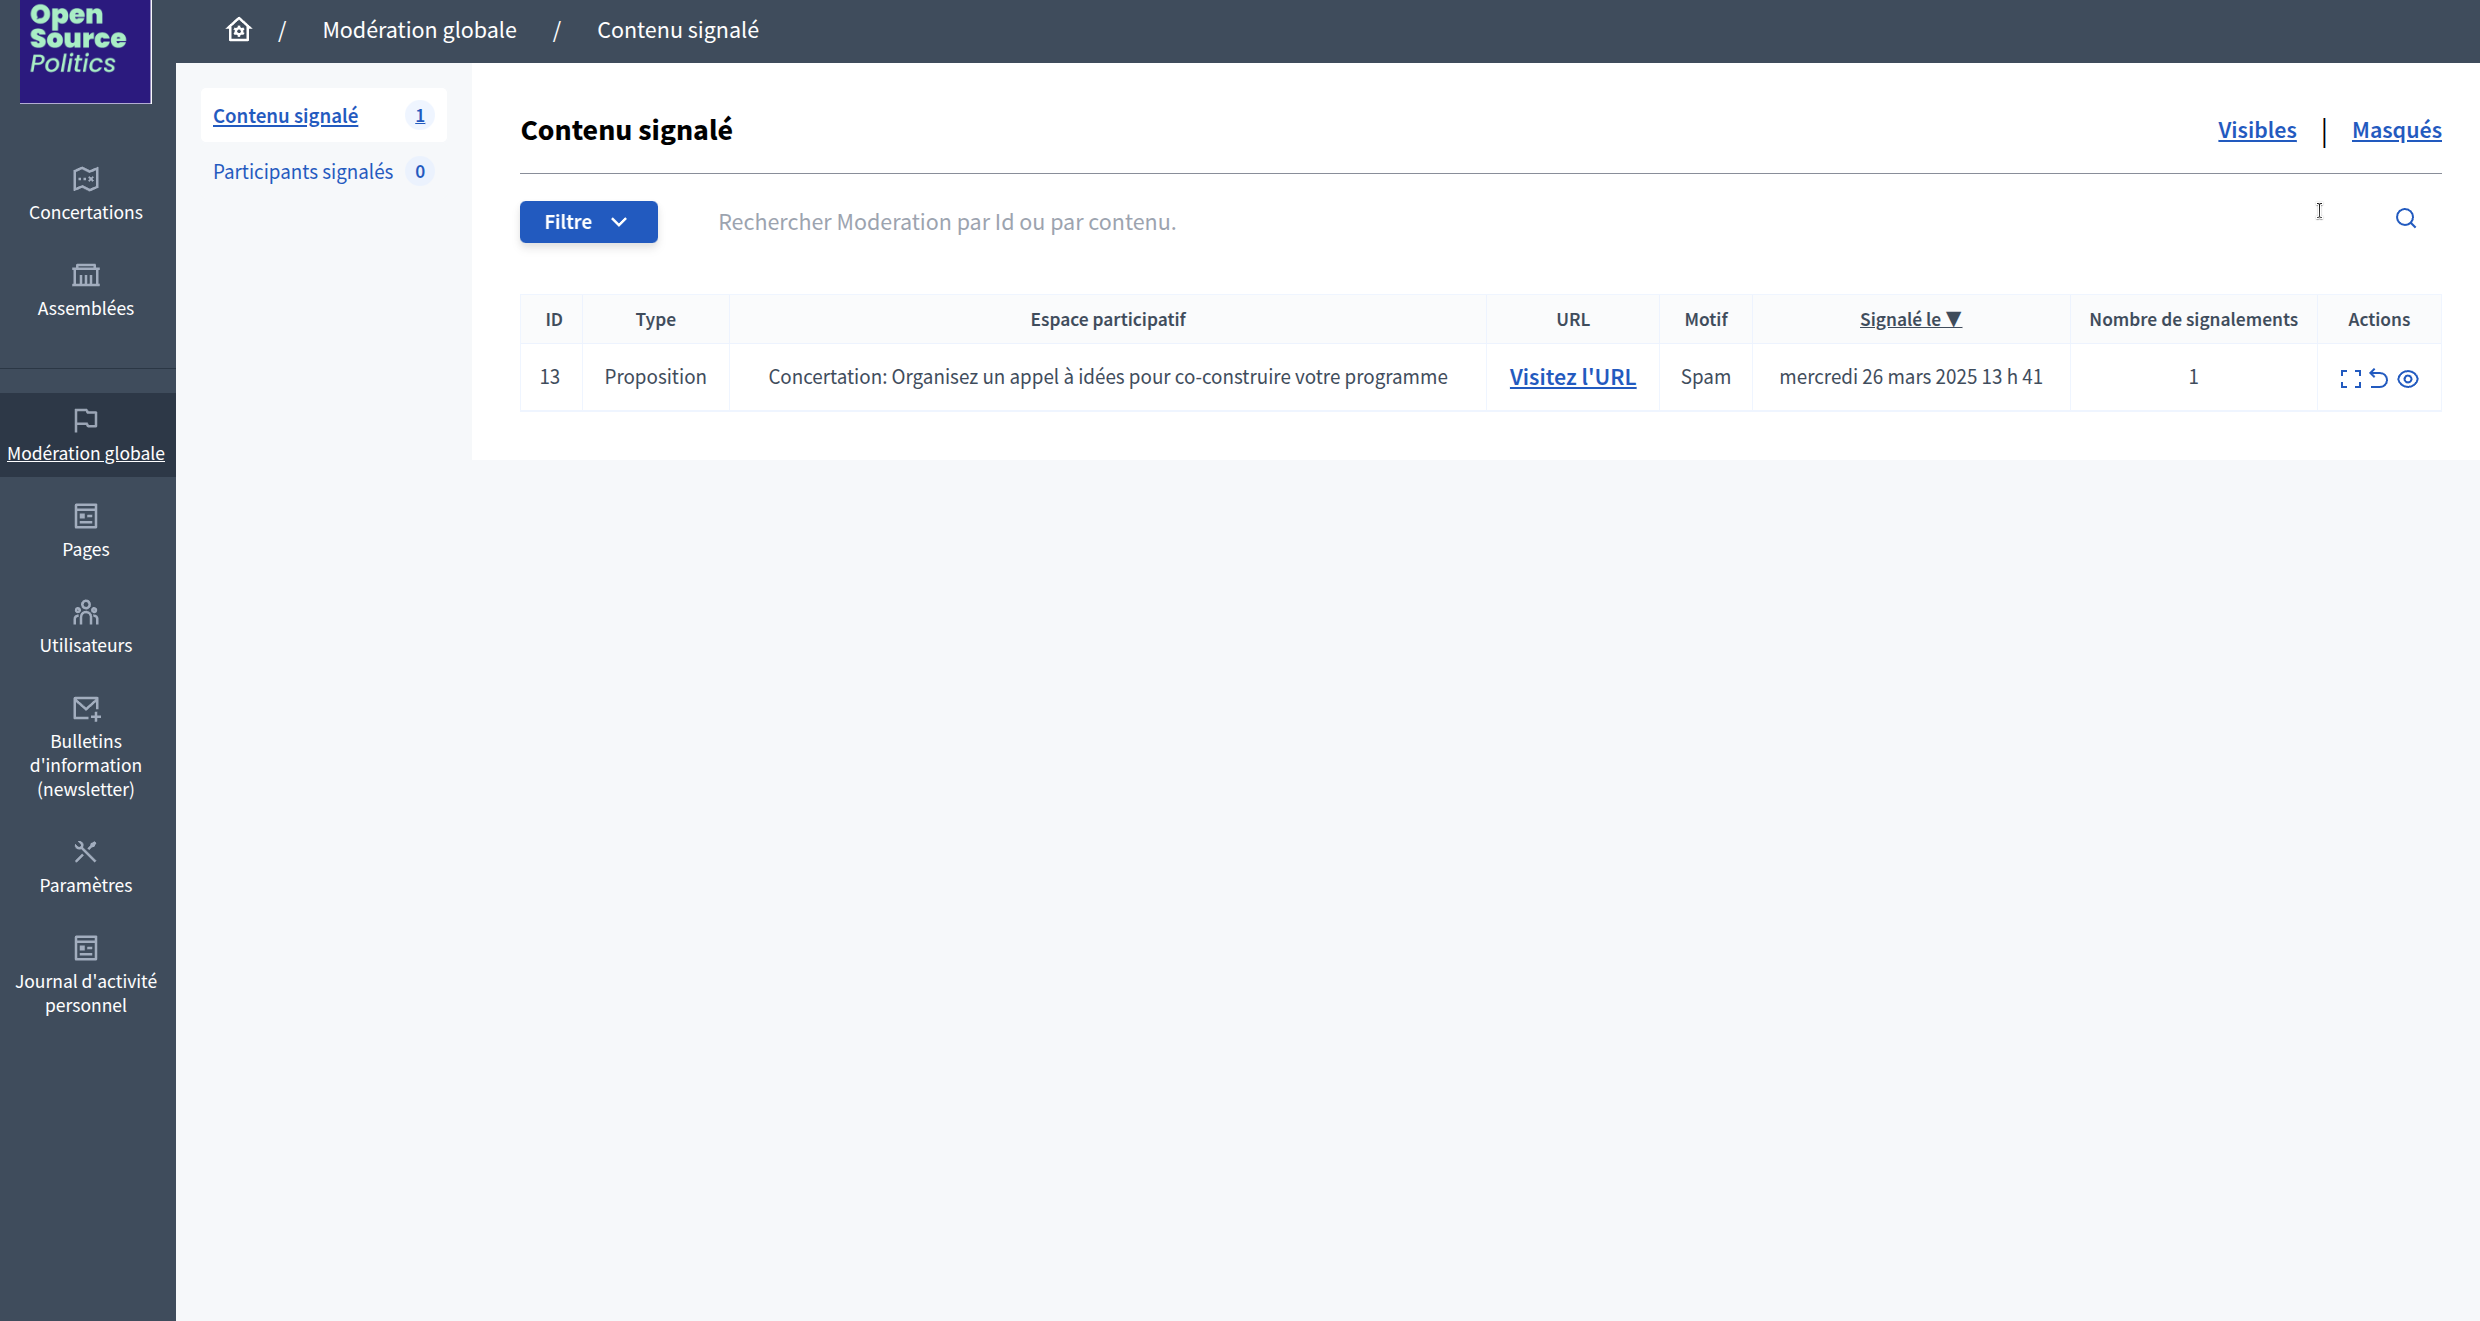Open the Utilisateurs section

click(86, 627)
